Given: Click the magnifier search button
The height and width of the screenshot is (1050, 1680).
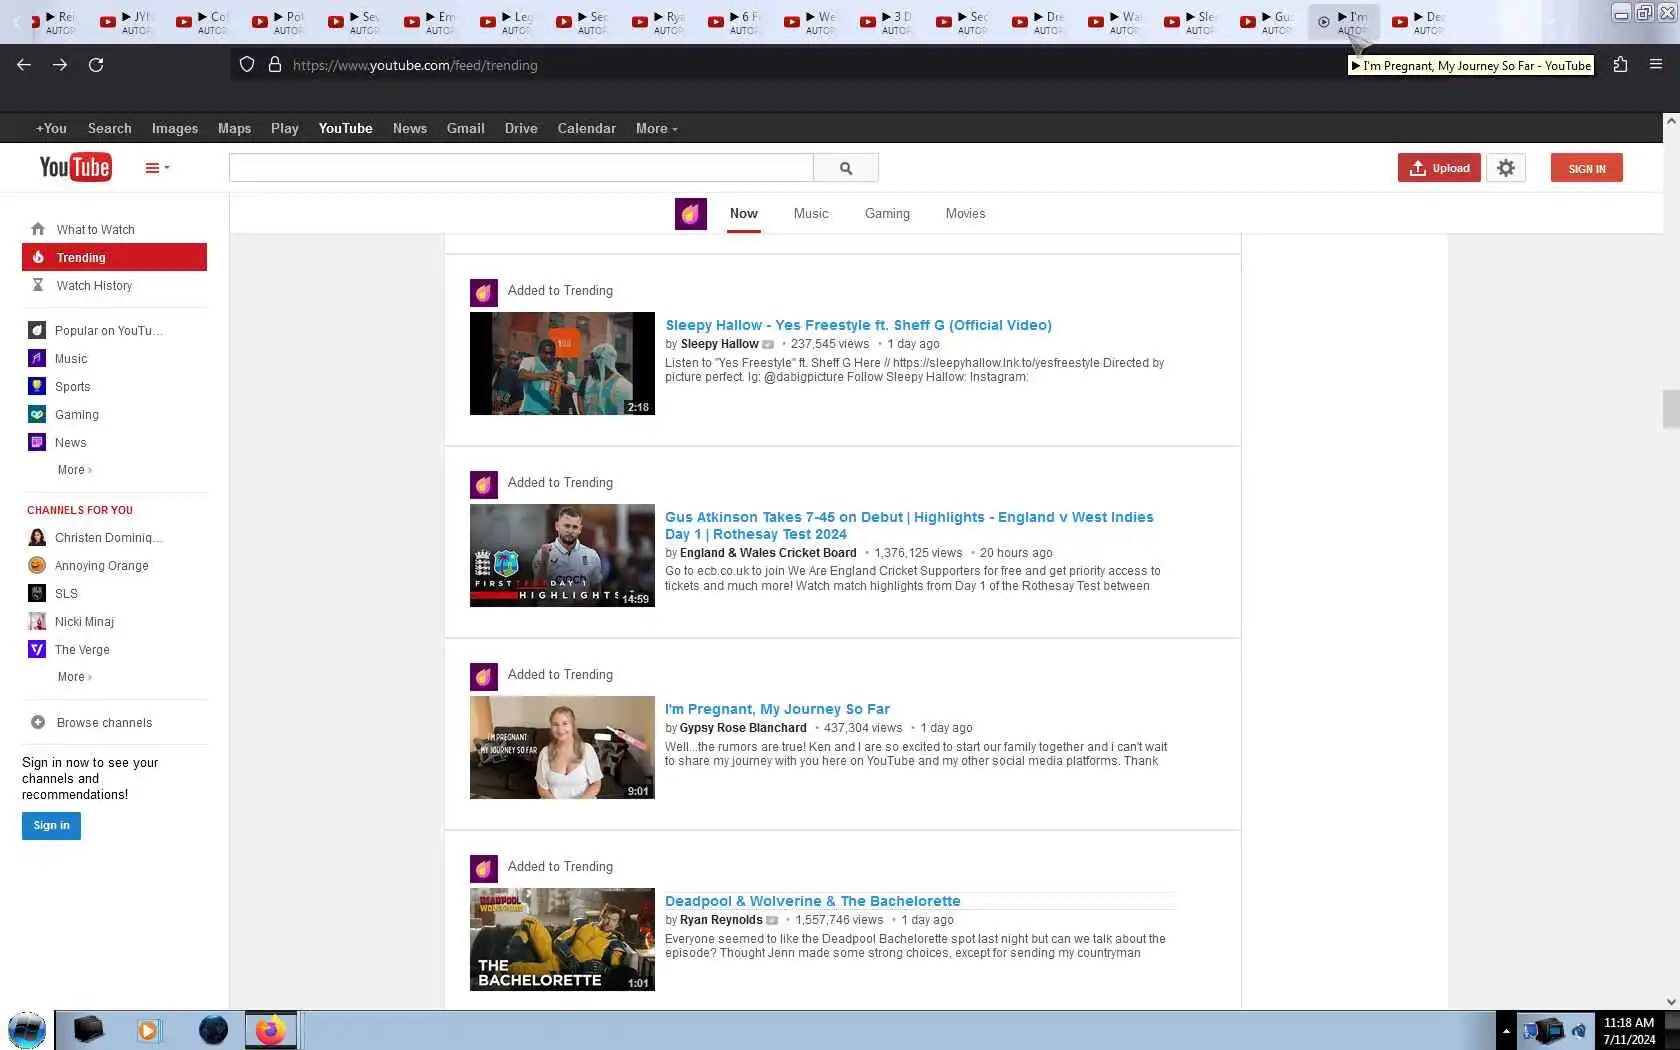Looking at the screenshot, I should [x=846, y=168].
